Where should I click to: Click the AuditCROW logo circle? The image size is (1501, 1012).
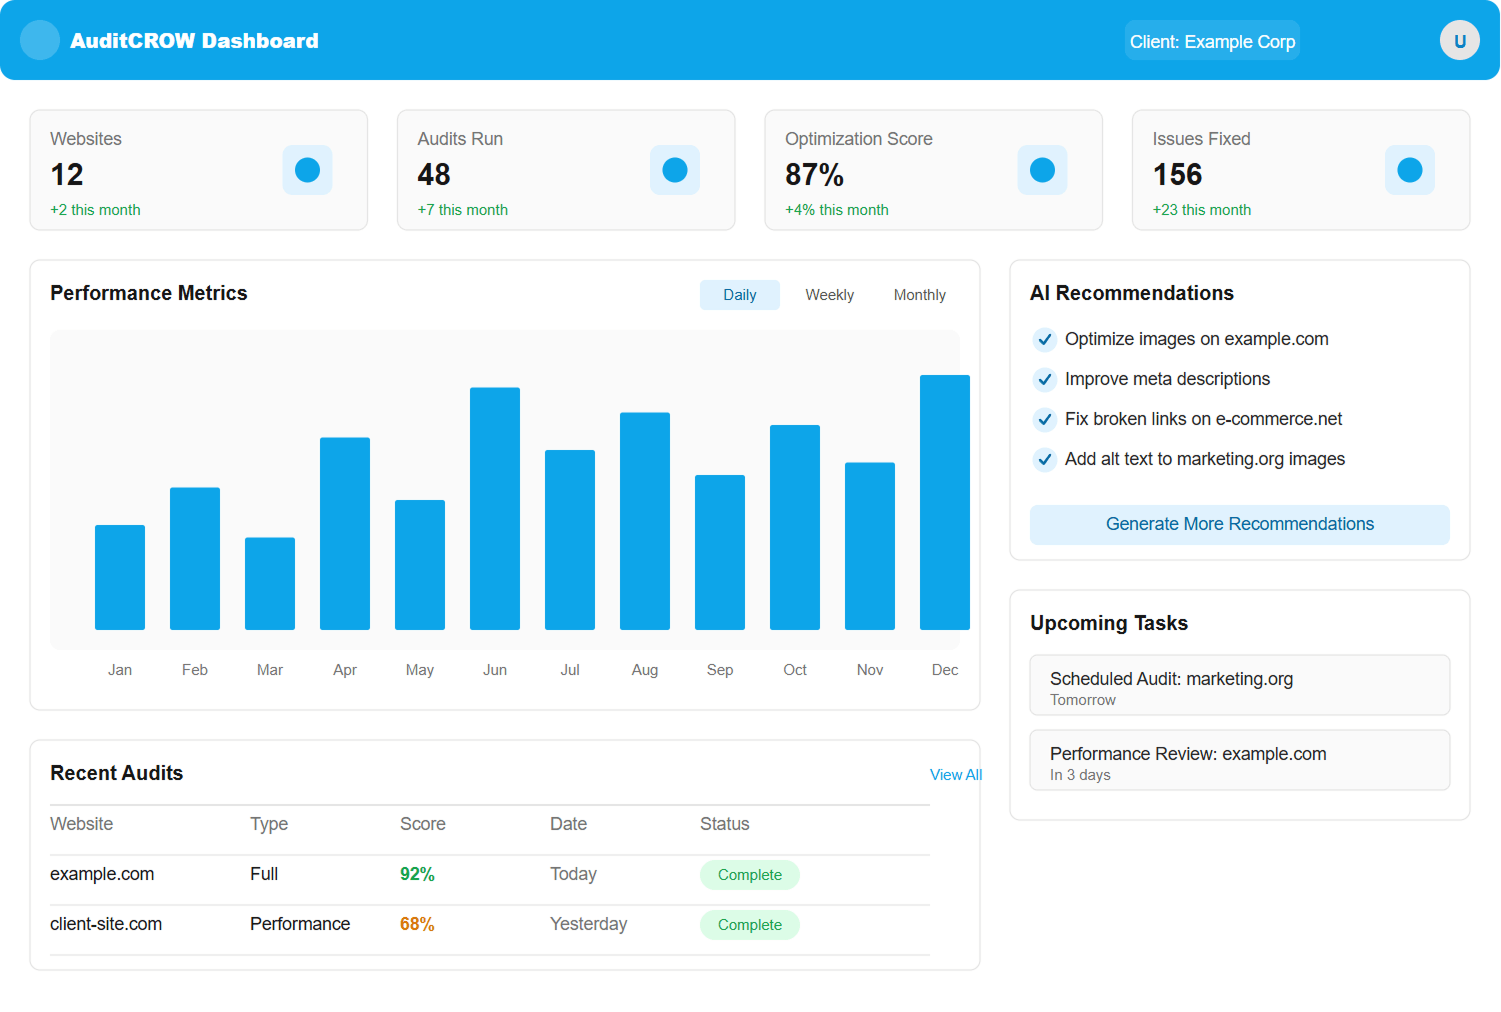pyautogui.click(x=39, y=40)
